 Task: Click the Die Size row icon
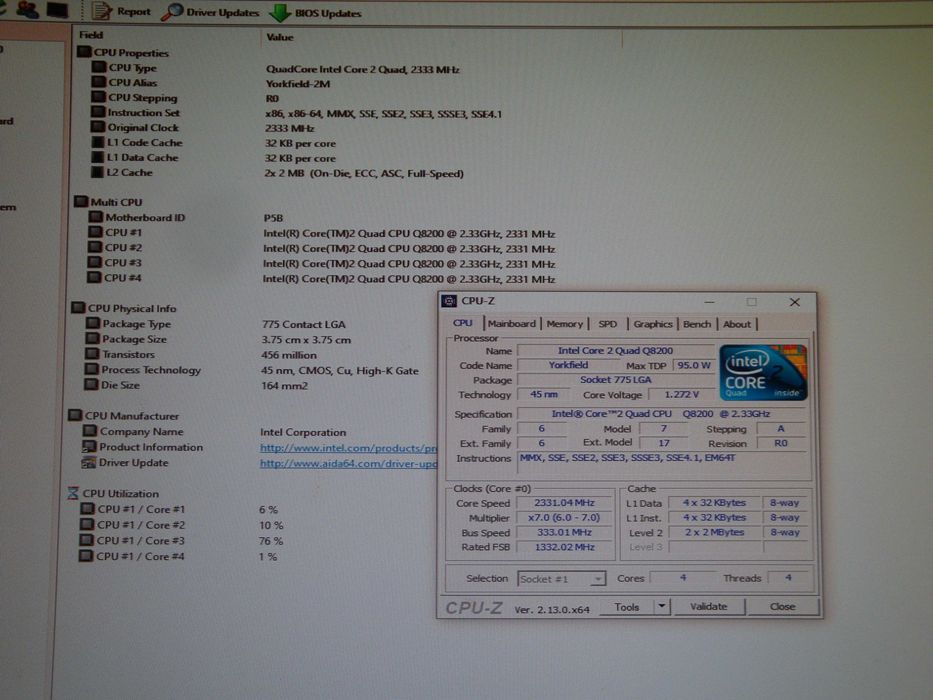[x=91, y=385]
